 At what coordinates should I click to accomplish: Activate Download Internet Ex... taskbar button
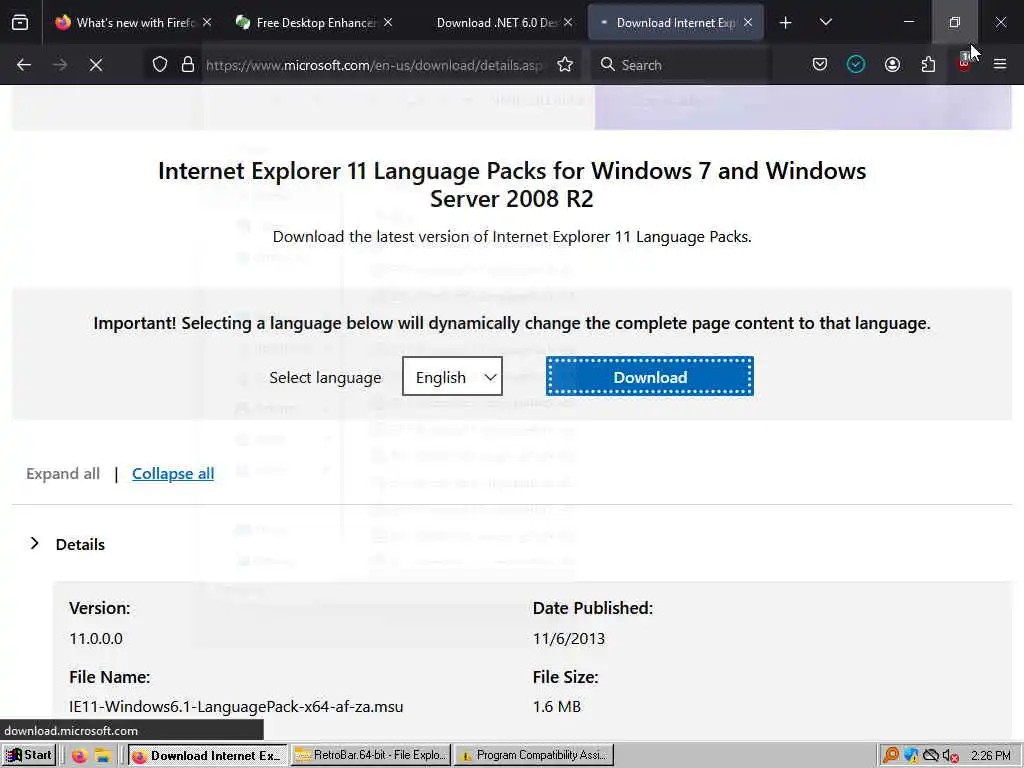click(x=208, y=756)
